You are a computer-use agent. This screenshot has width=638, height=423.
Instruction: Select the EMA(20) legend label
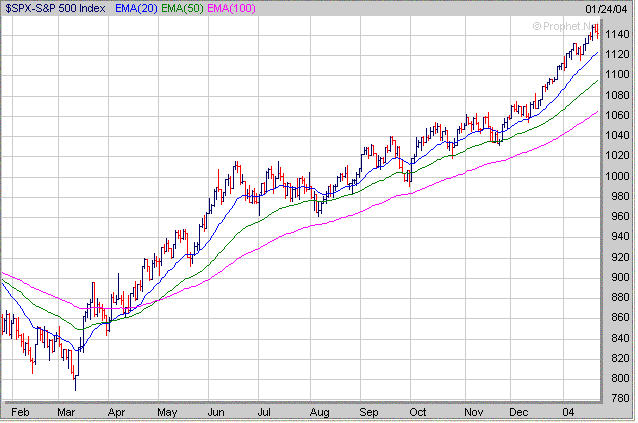click(x=136, y=9)
